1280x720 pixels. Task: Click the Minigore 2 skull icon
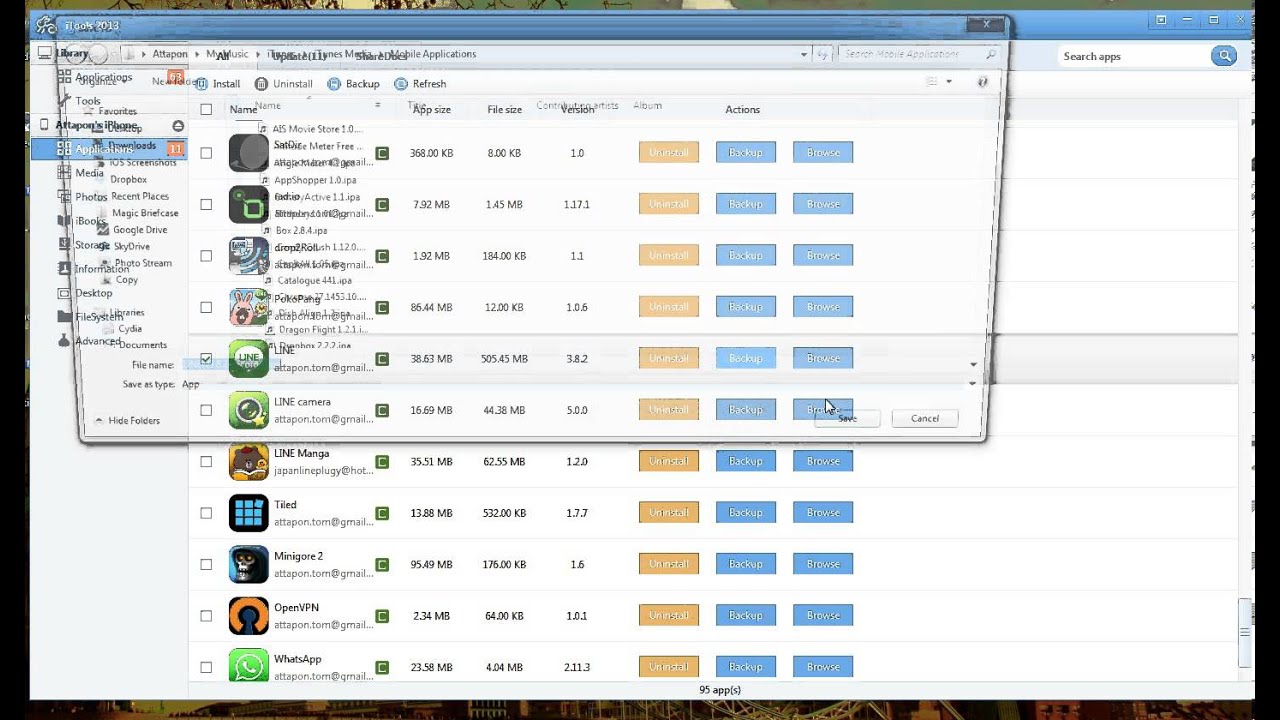pos(248,565)
